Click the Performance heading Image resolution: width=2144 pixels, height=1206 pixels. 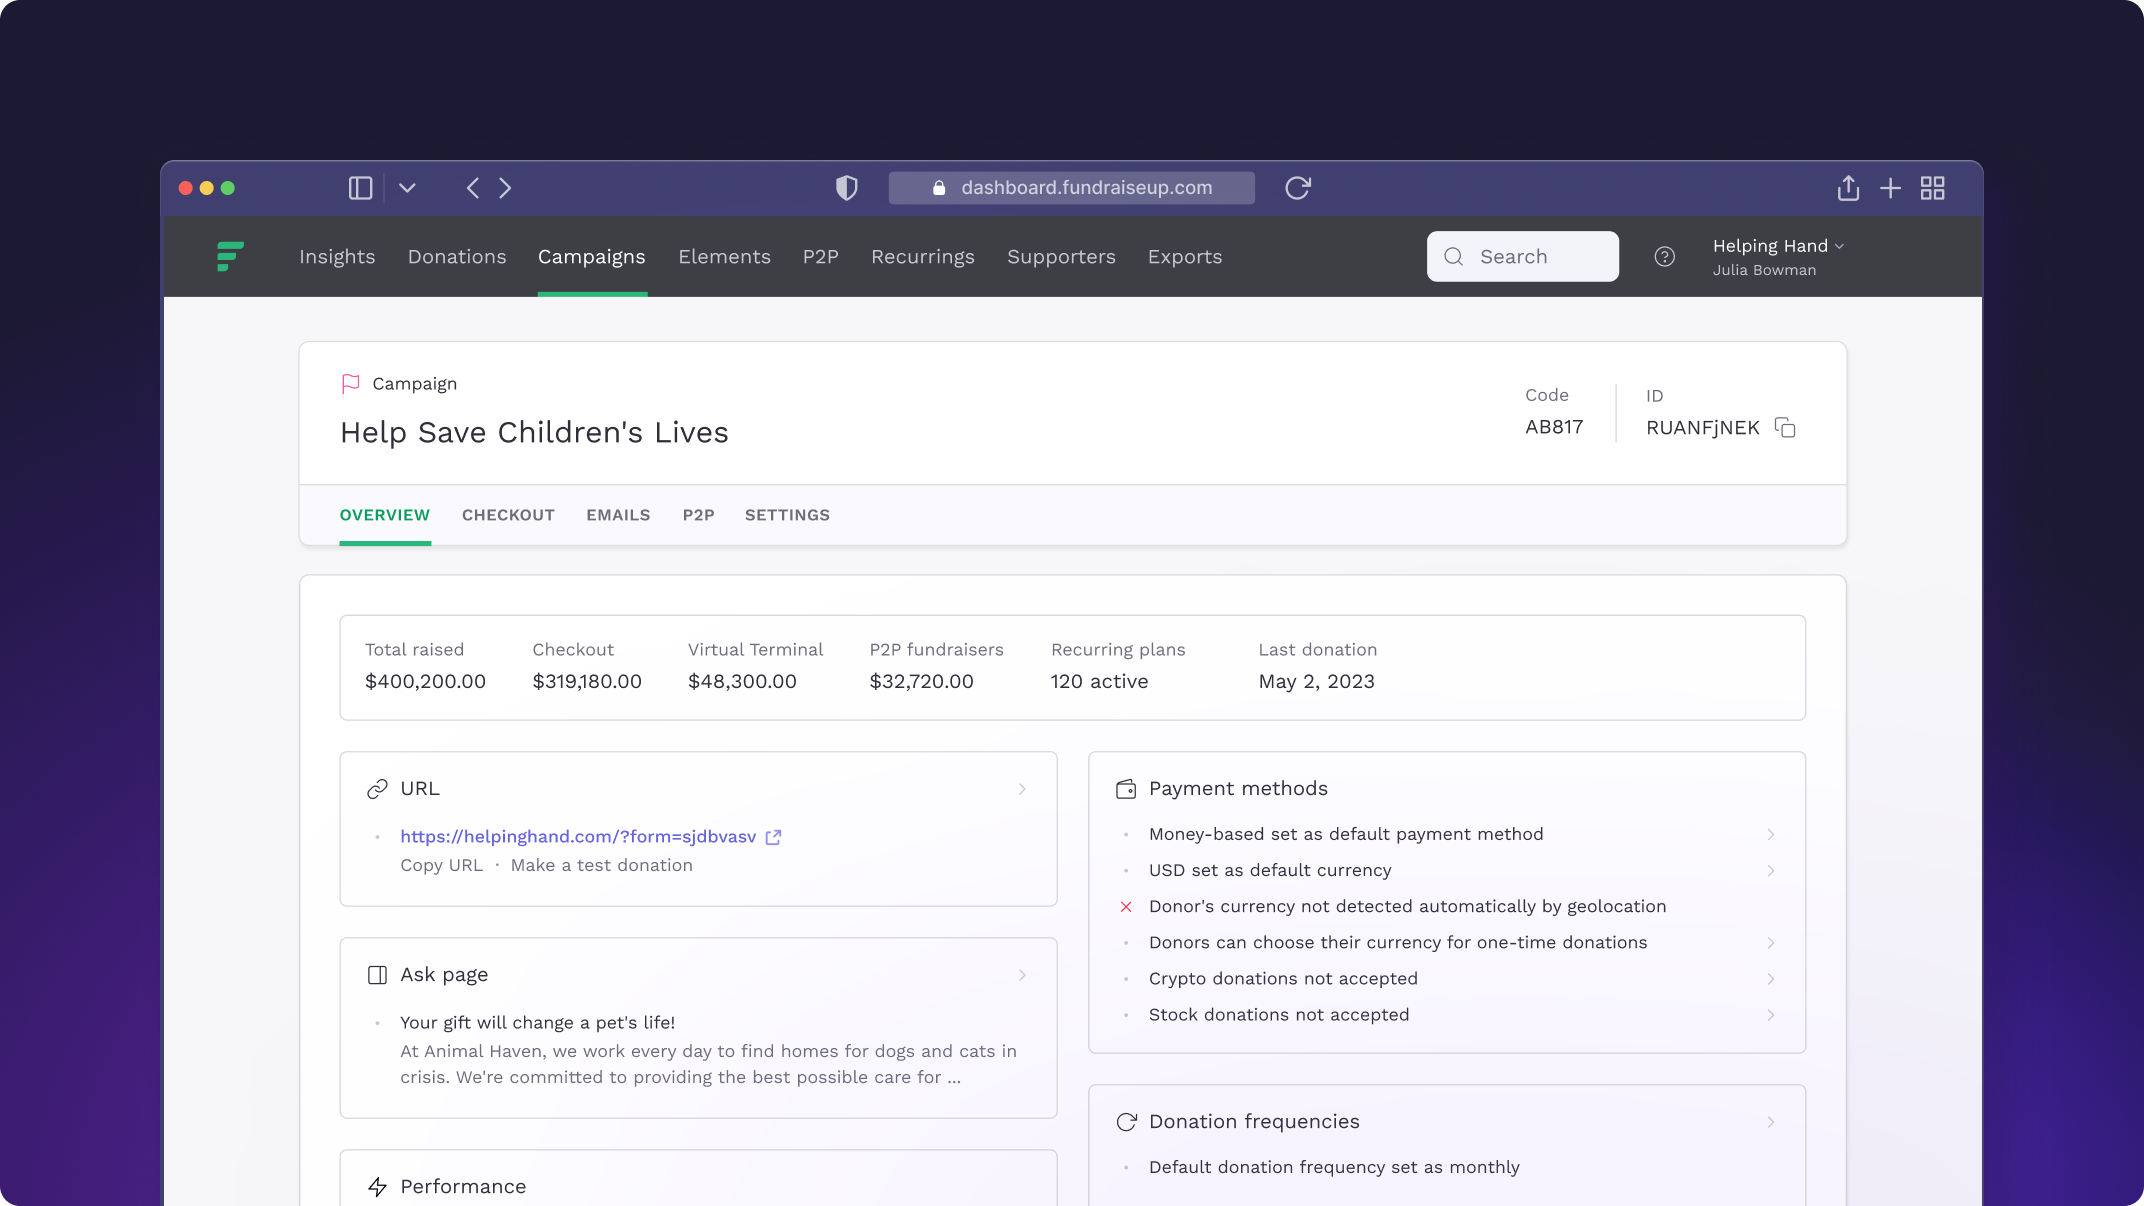(x=463, y=1187)
